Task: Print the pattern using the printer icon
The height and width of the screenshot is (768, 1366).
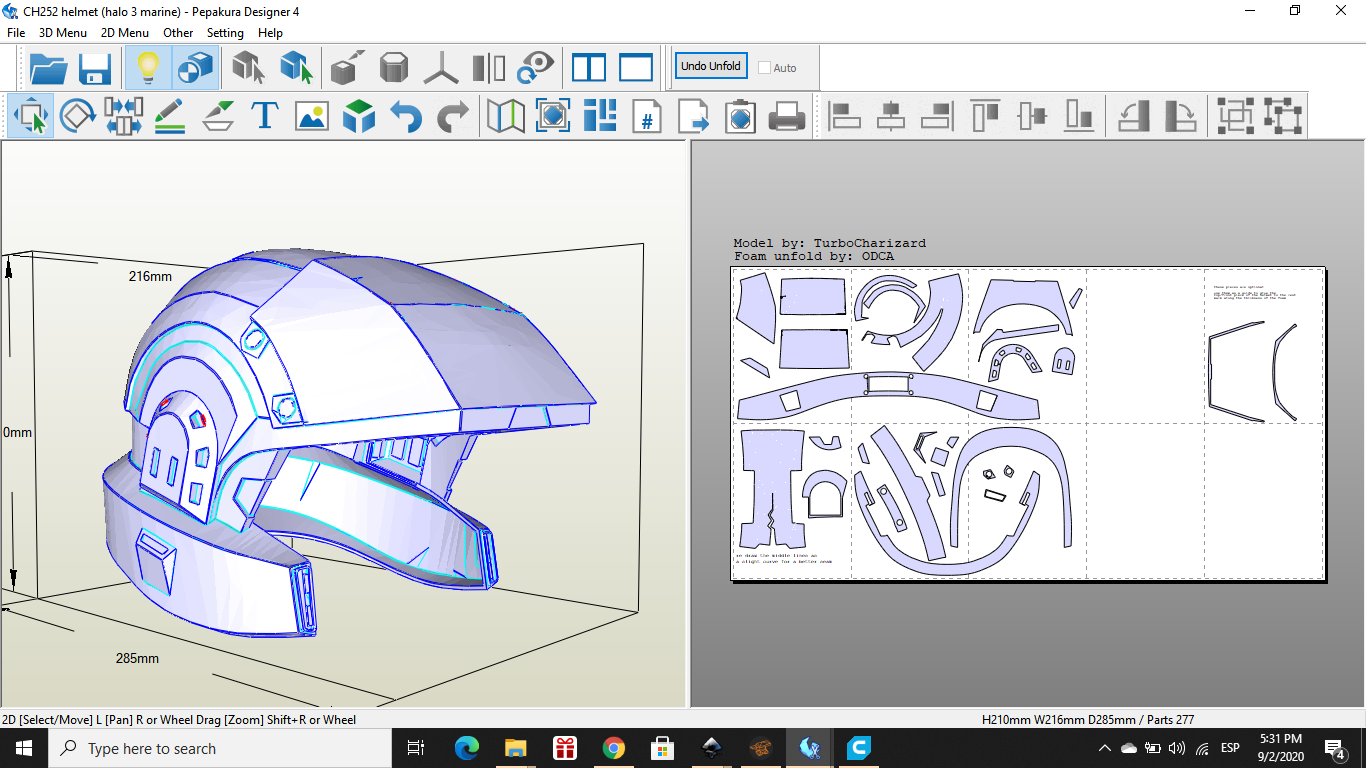Action: [787, 116]
